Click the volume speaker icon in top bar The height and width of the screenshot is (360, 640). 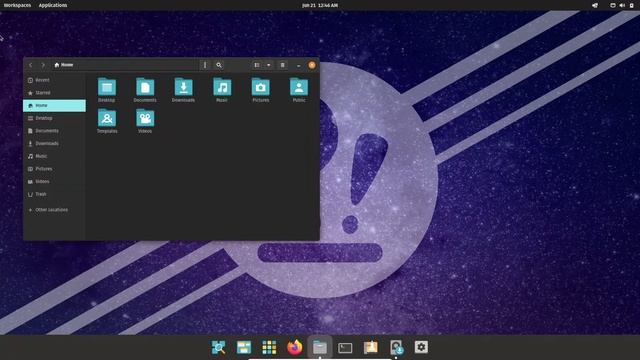tap(622, 5)
